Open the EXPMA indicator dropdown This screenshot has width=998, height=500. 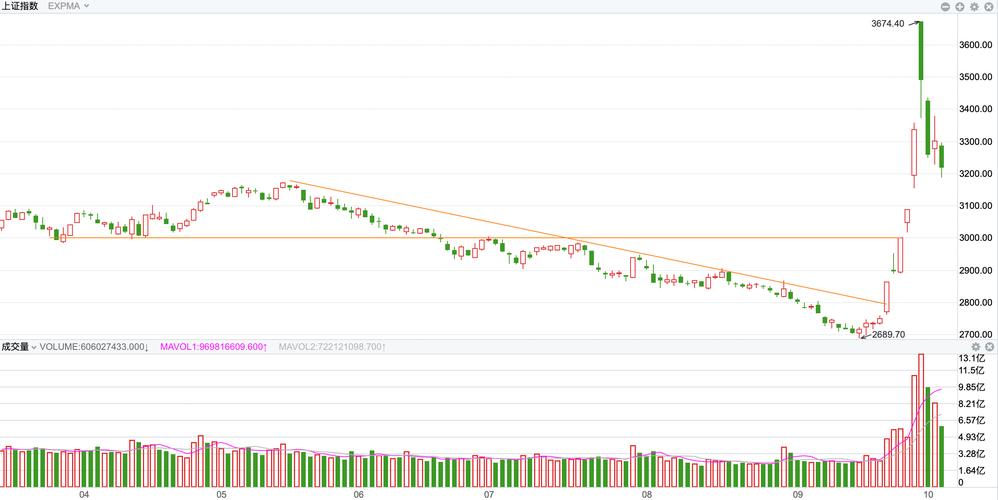[68, 6]
